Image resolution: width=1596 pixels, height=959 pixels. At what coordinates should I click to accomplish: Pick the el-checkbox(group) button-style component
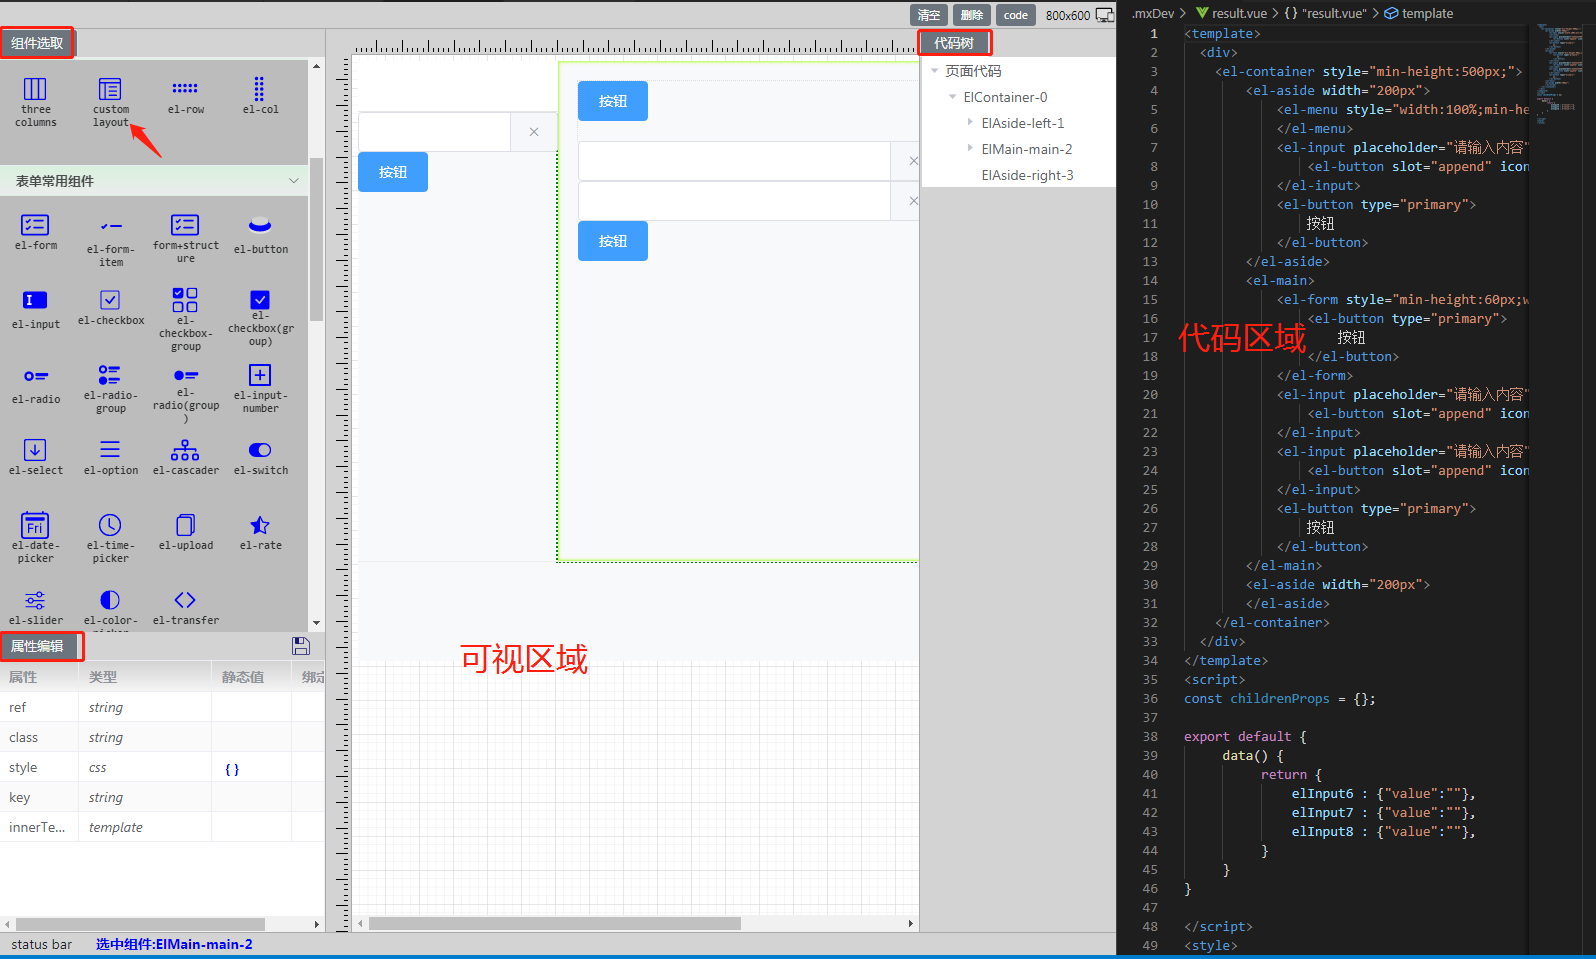click(x=260, y=317)
